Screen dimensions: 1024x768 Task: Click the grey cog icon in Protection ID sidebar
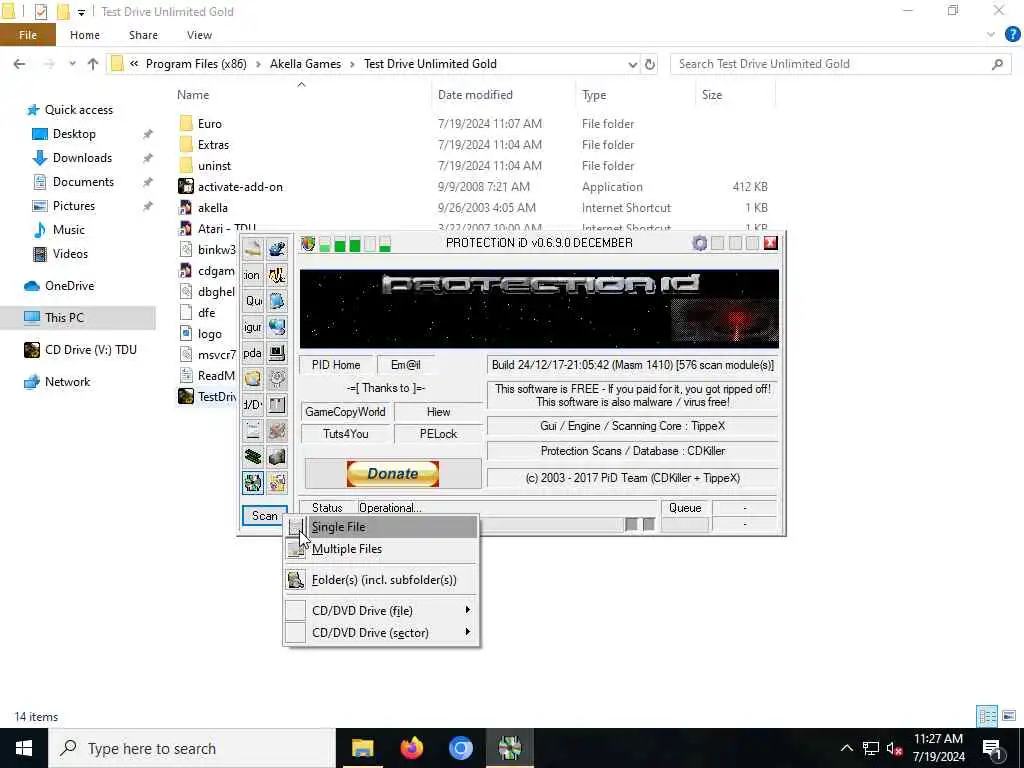[277, 379]
